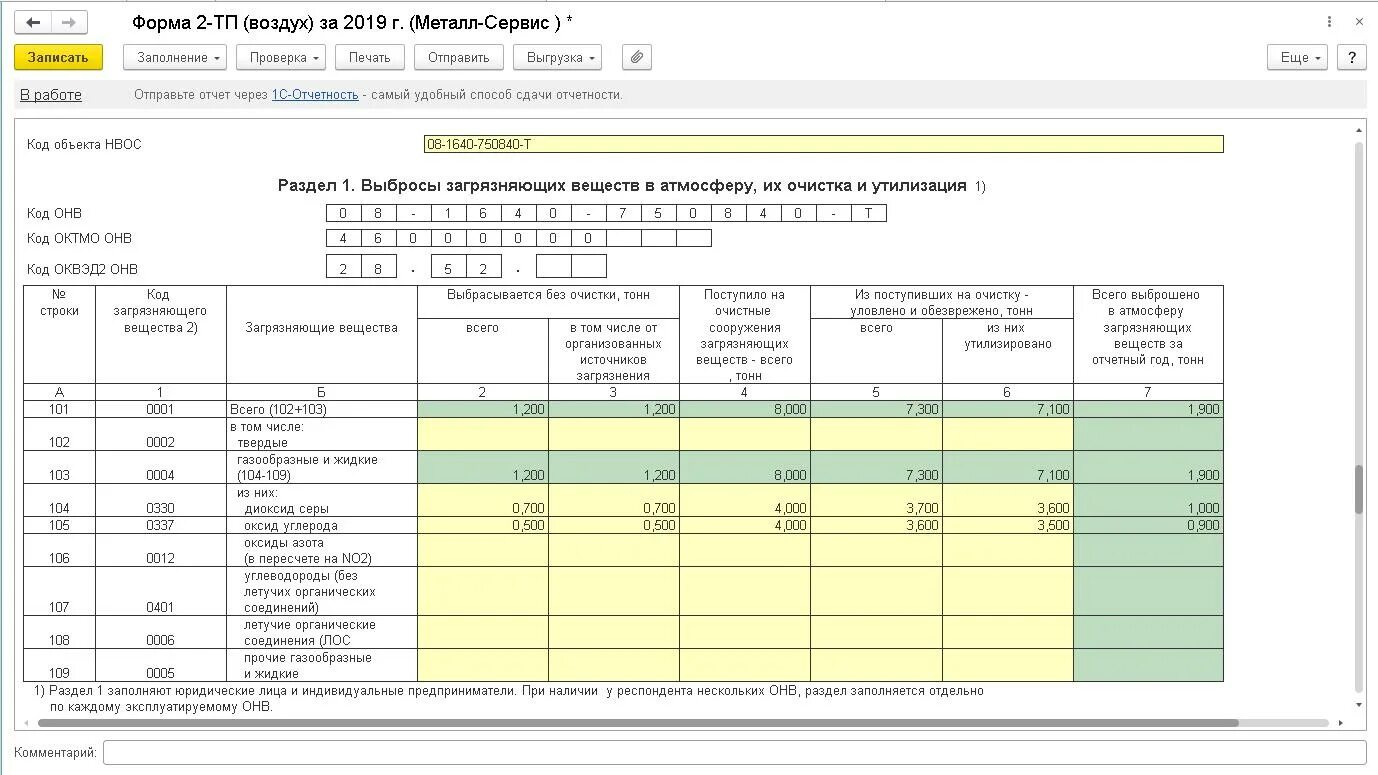Select row 101 column 7 value 1,900

pos(1148,409)
